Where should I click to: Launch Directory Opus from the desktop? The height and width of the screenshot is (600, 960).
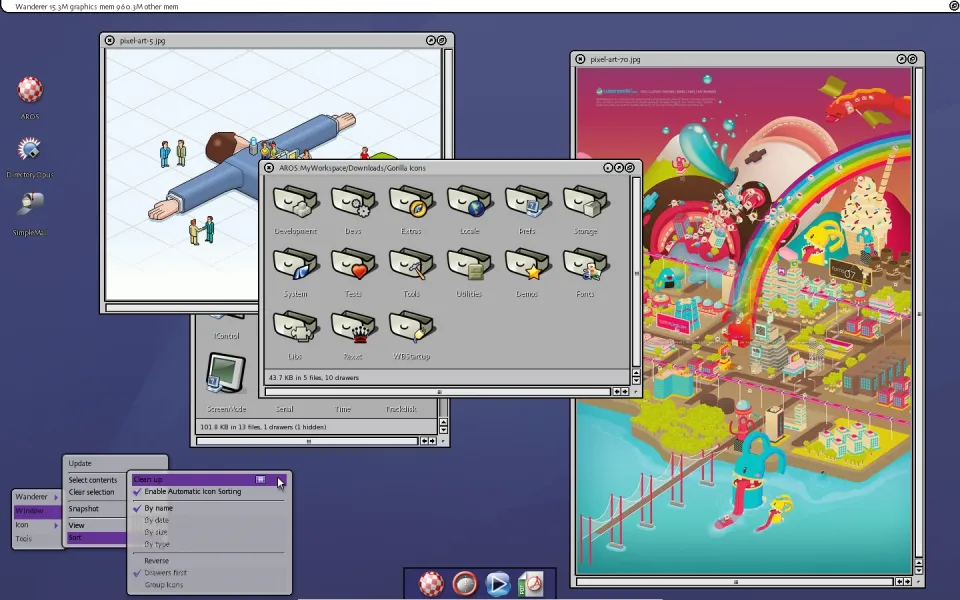[30, 150]
